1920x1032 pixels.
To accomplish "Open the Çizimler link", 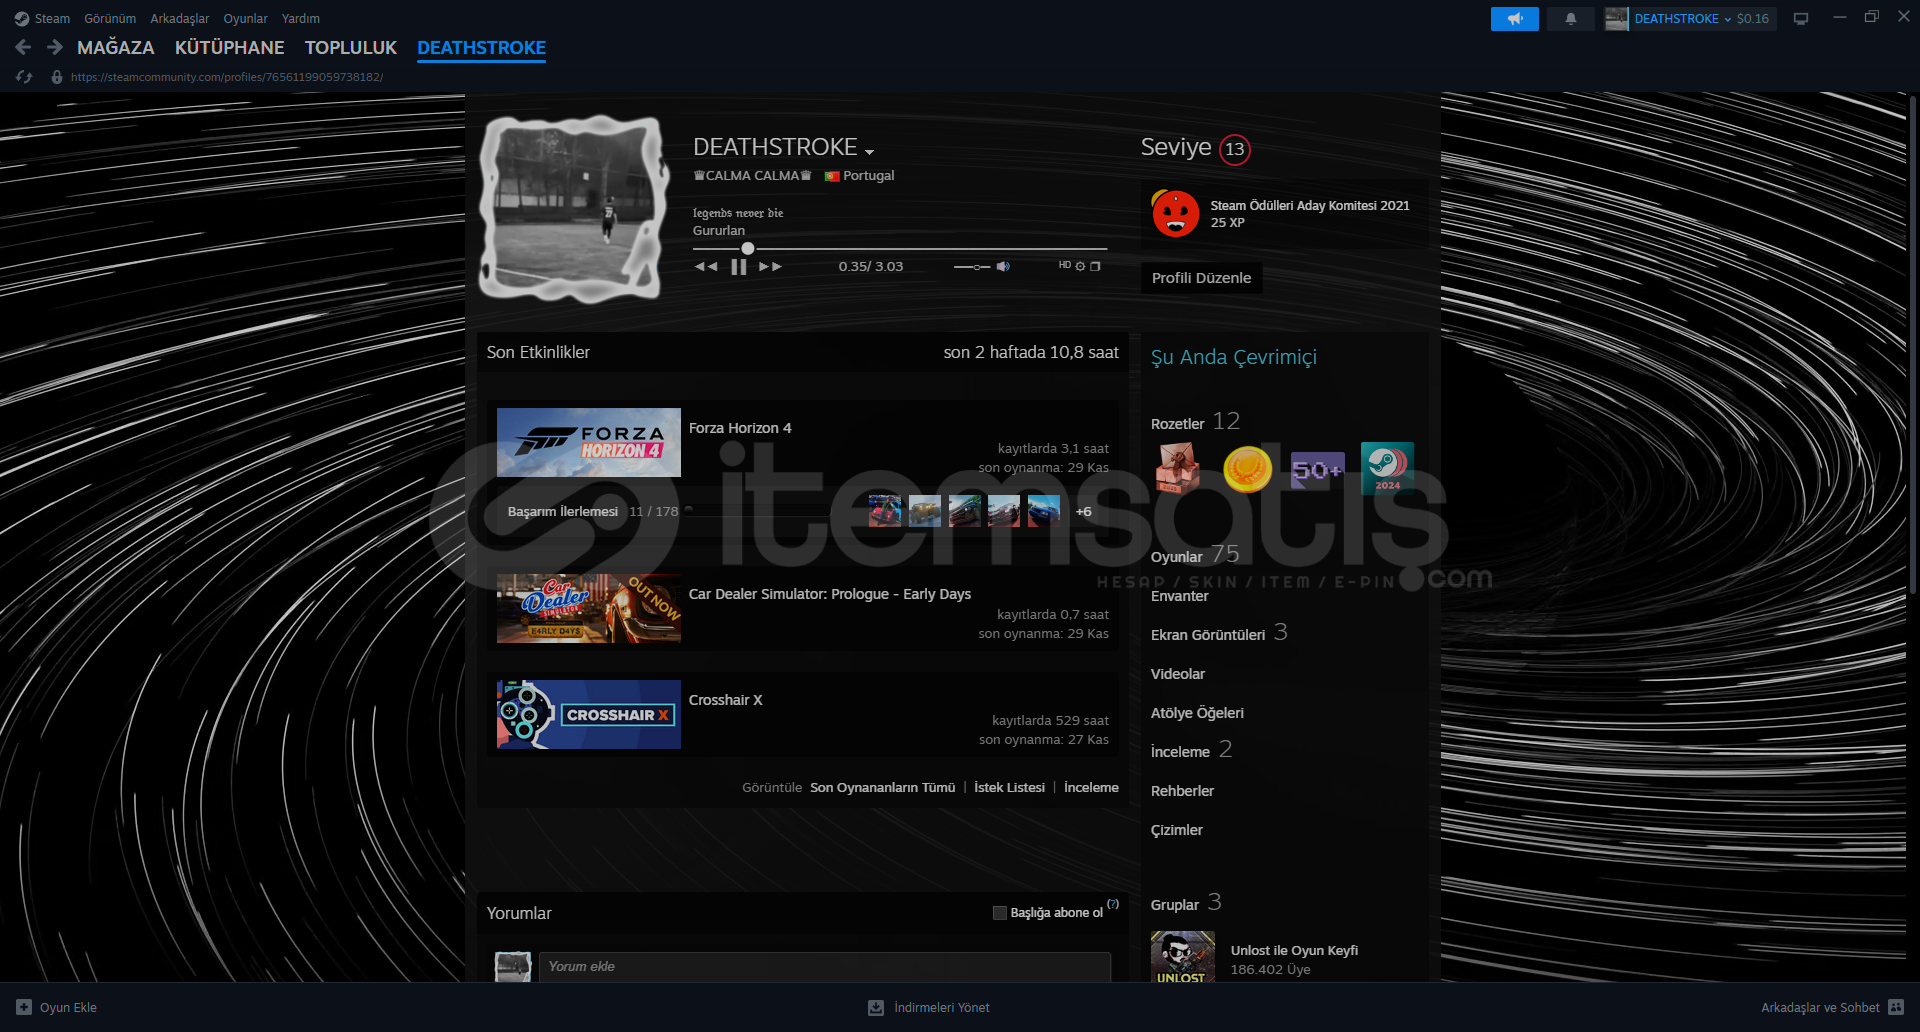I will click(x=1177, y=830).
